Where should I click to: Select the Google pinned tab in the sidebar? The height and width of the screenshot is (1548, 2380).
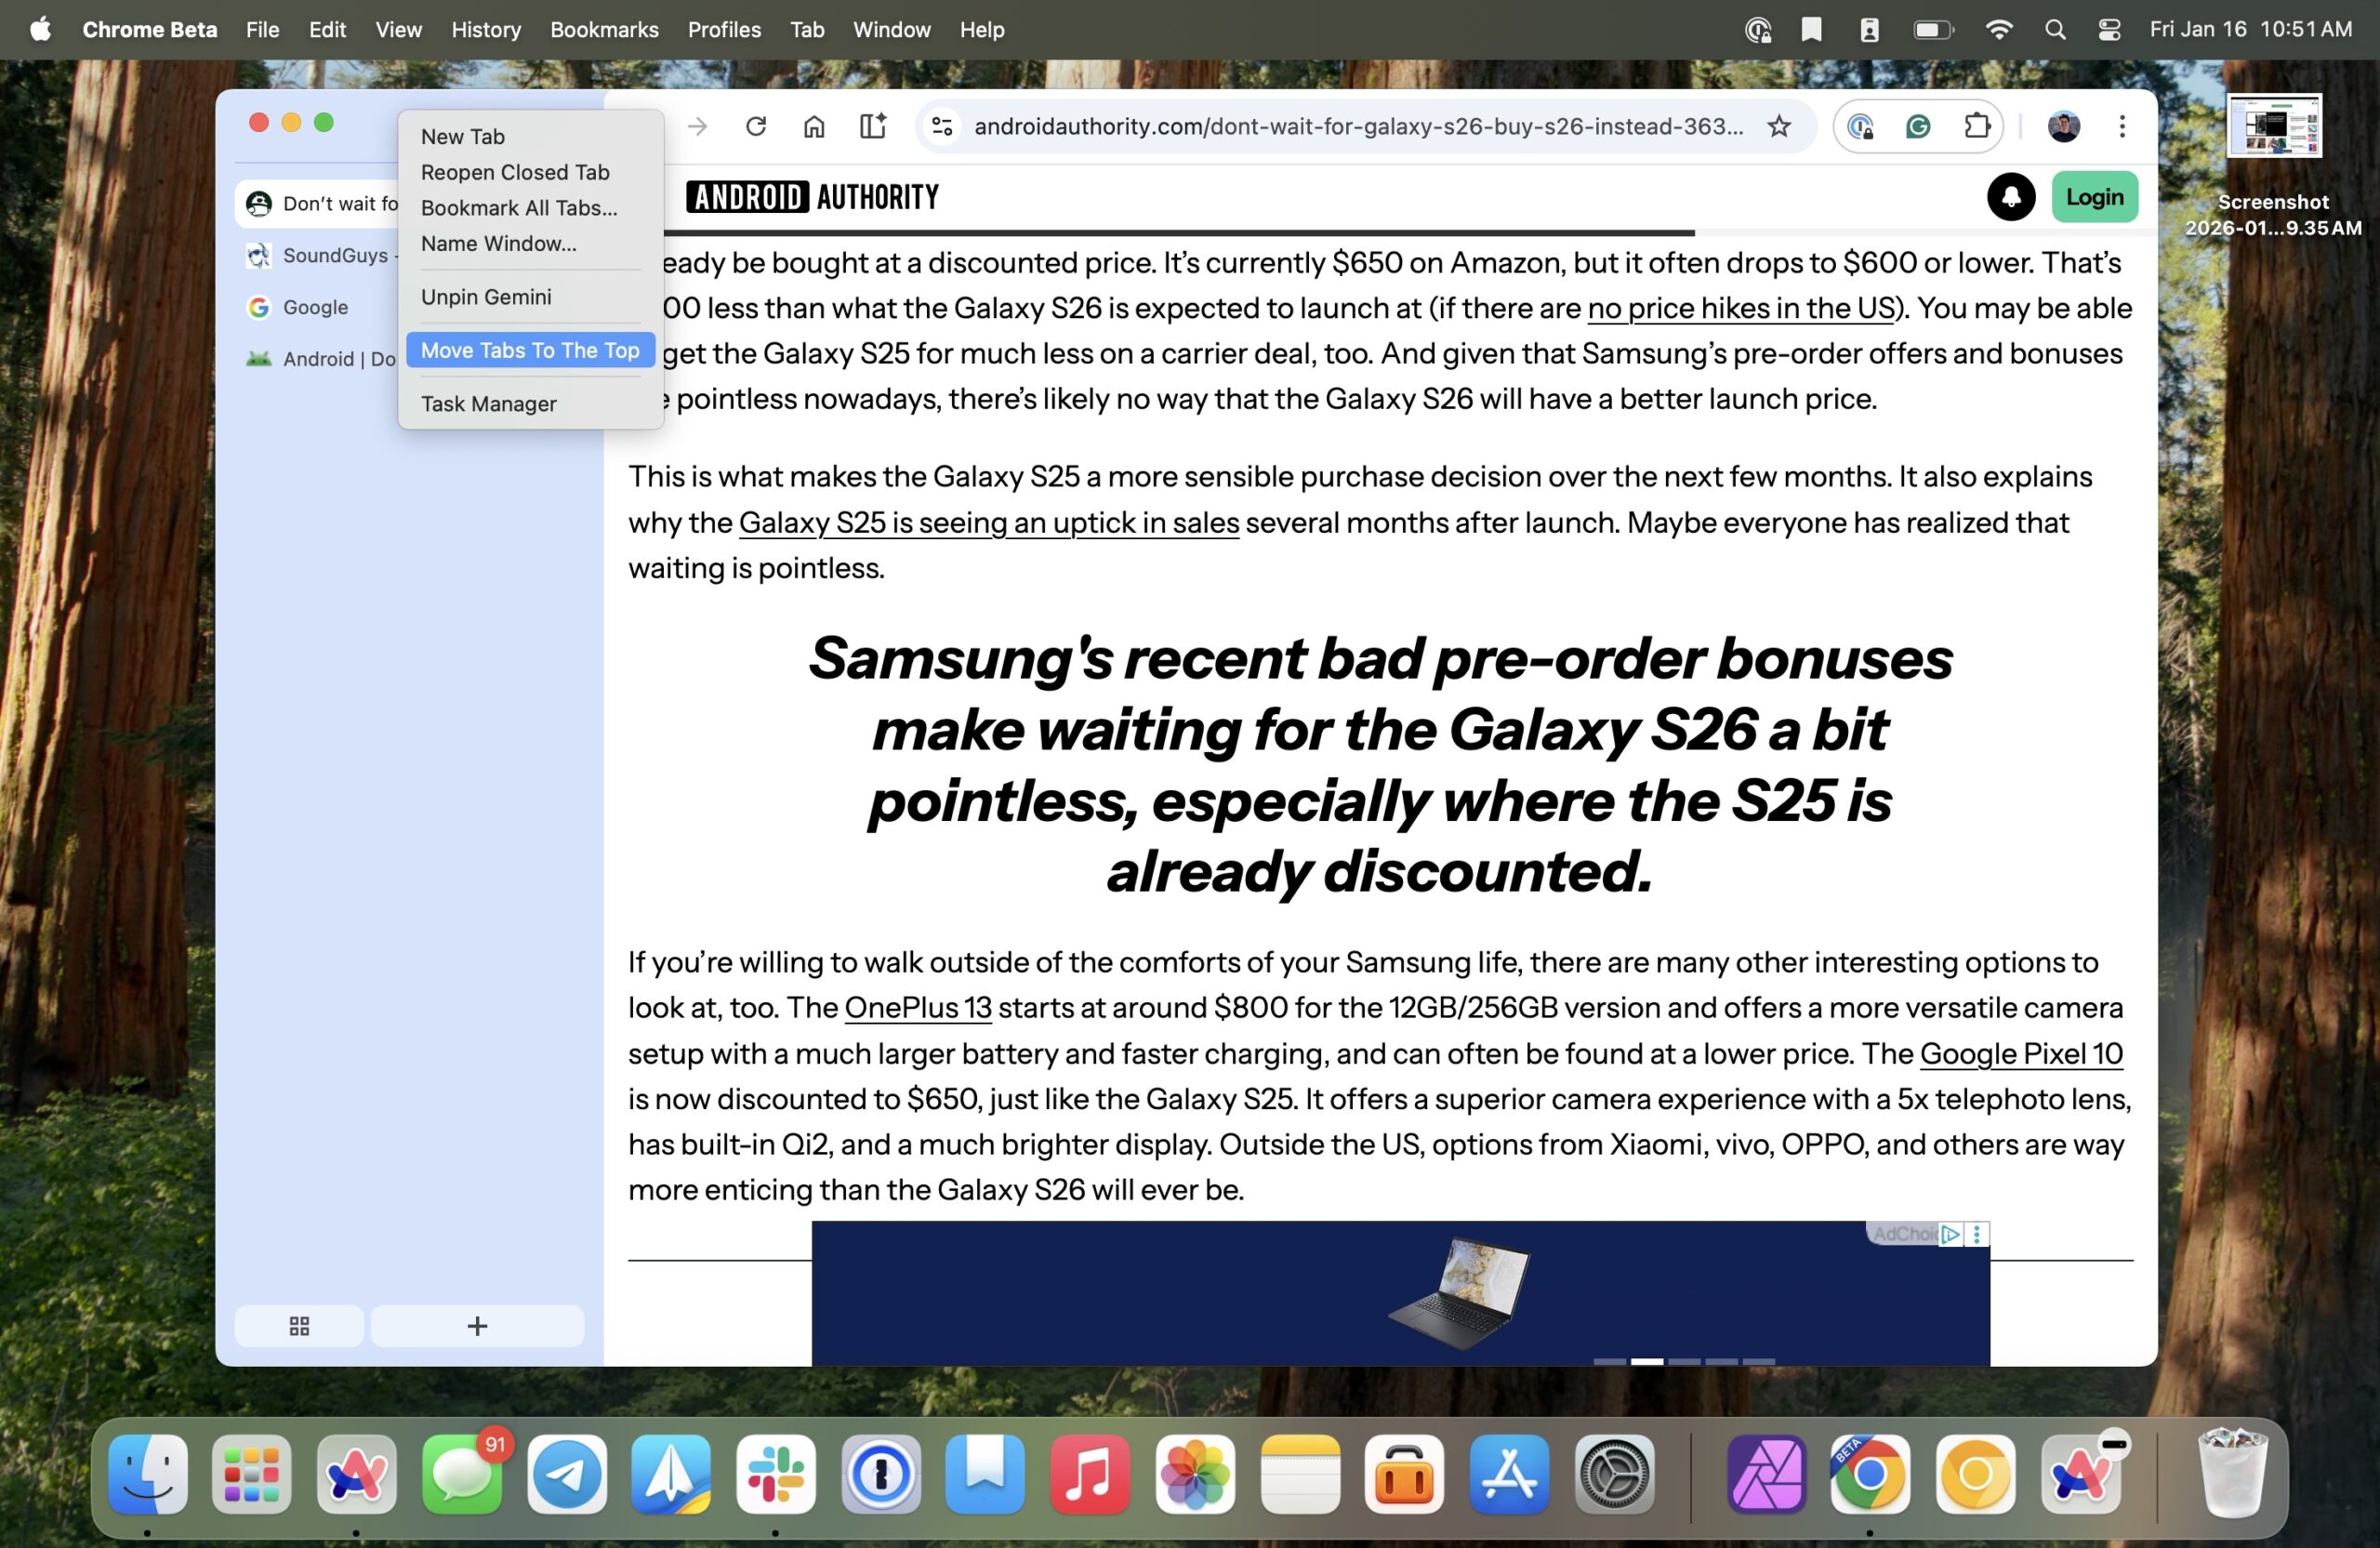pos(315,307)
